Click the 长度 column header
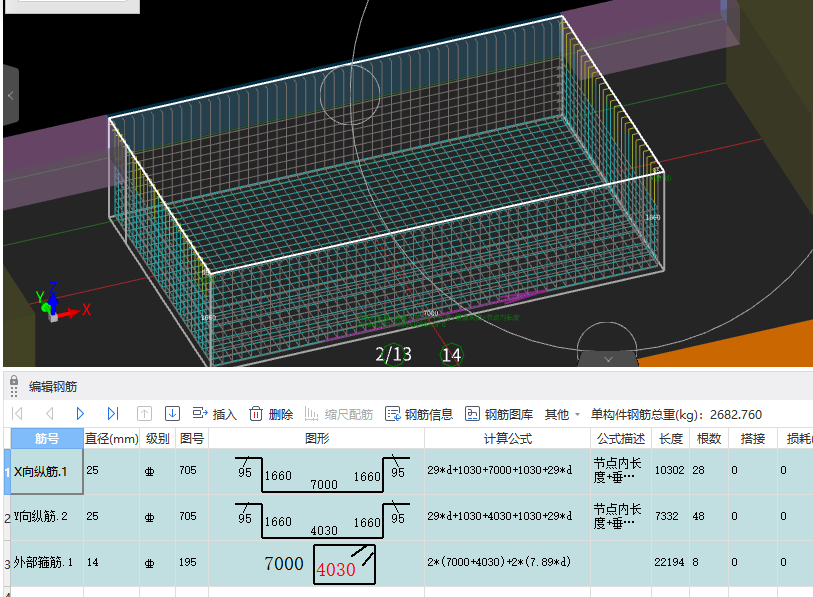813x597 pixels. [670, 439]
